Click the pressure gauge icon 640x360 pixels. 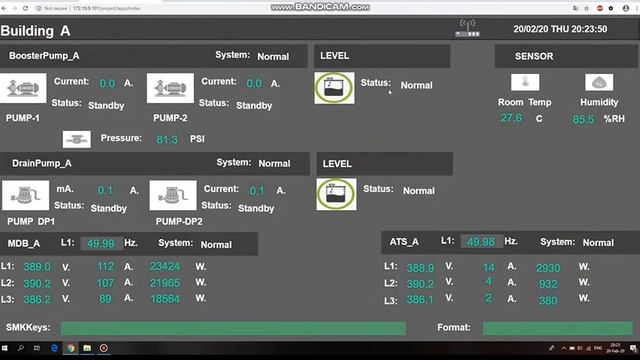tap(77, 140)
